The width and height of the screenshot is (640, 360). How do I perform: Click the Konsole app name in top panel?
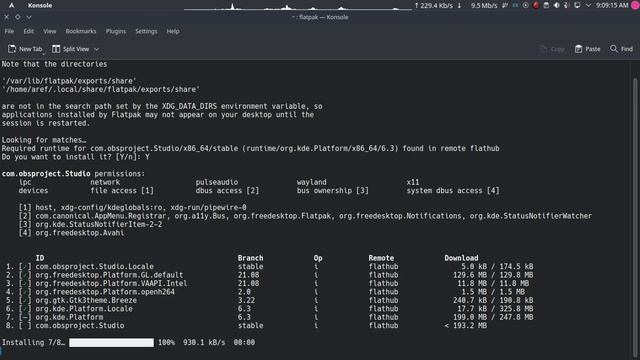[40, 5]
